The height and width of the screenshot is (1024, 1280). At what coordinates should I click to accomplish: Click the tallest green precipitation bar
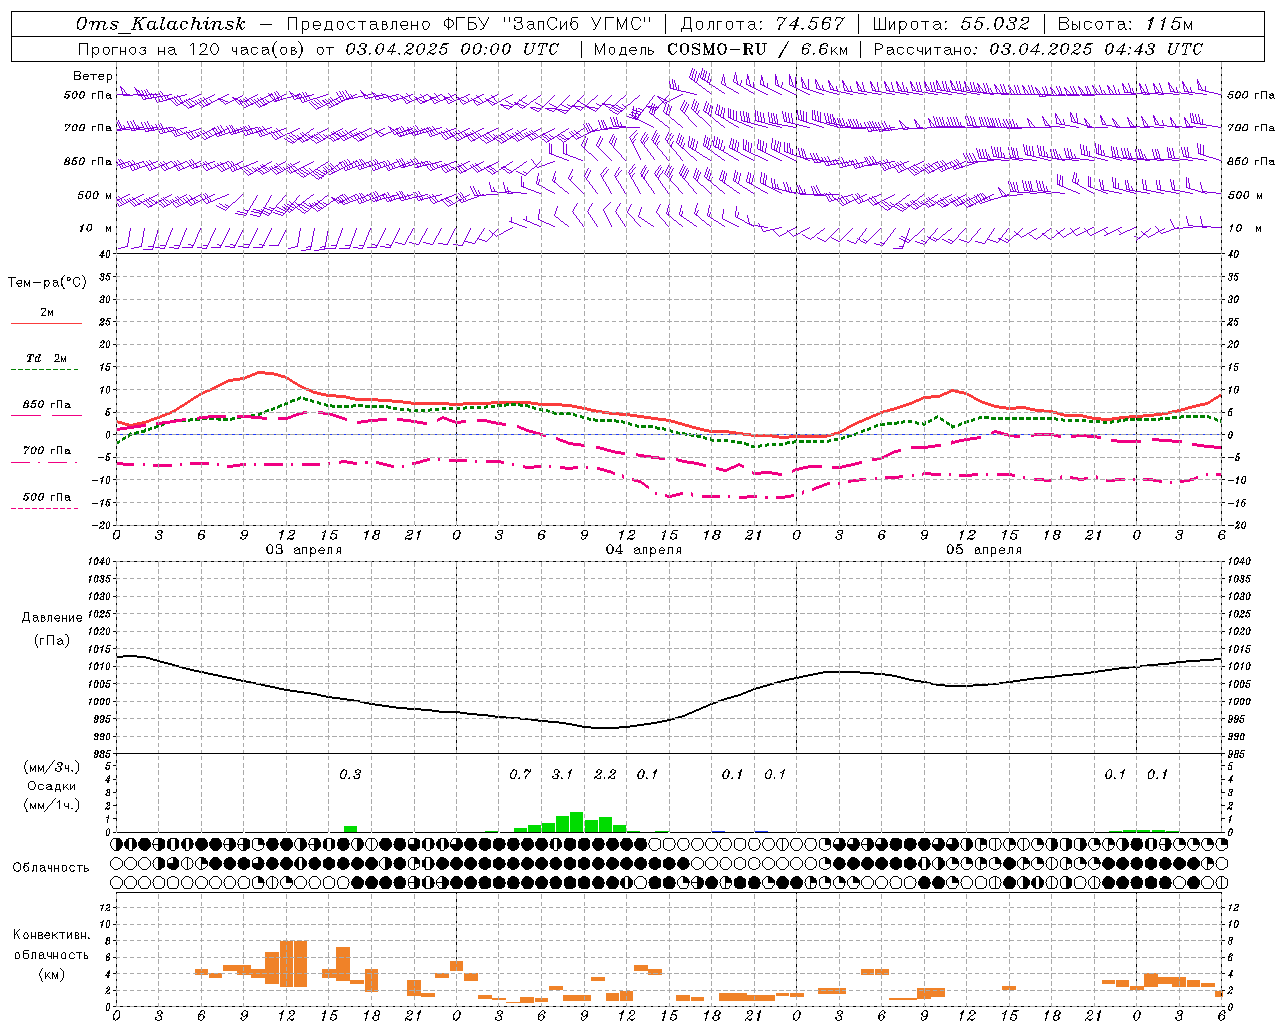tap(576, 822)
